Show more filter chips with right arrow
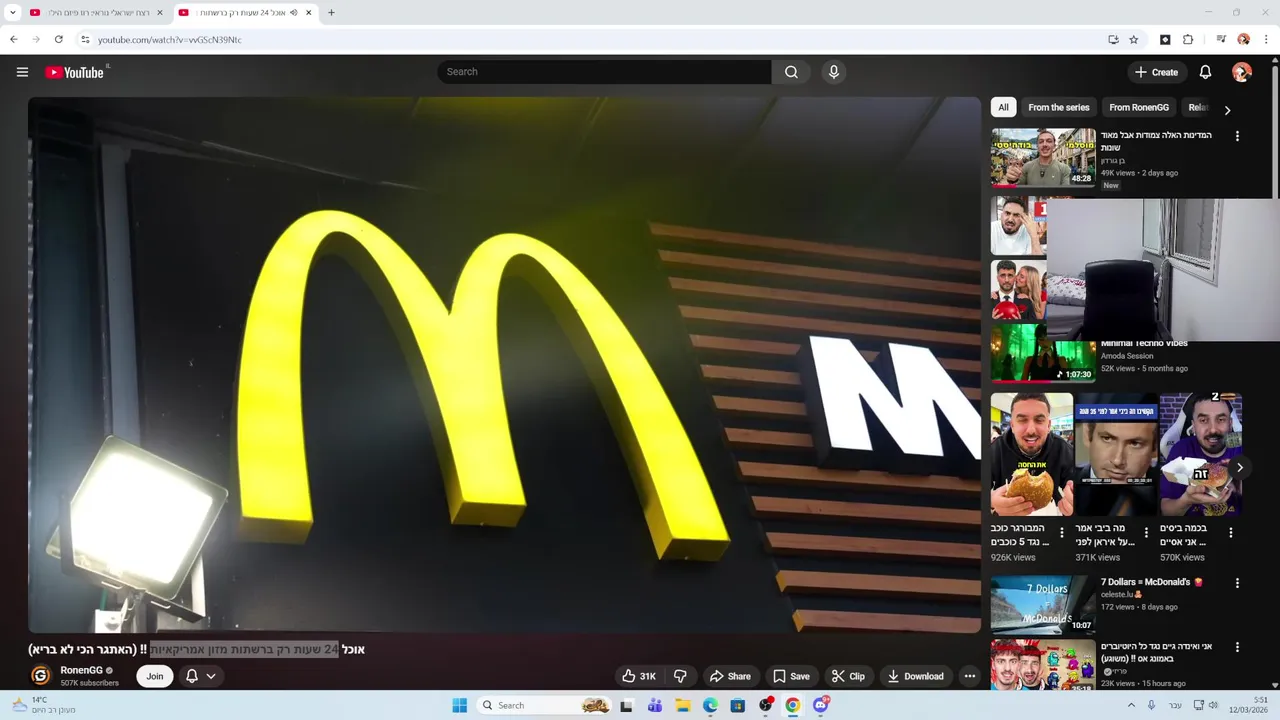Image resolution: width=1280 pixels, height=720 pixels. click(x=1227, y=110)
